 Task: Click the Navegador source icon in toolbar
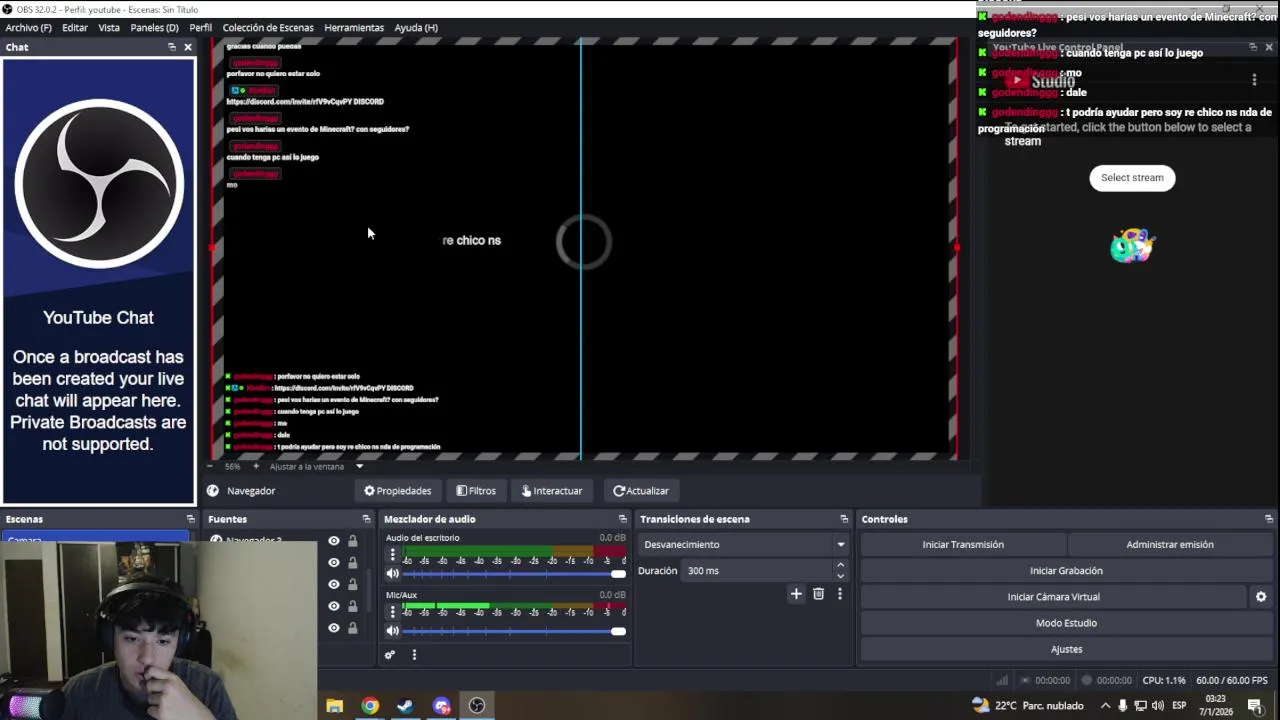tap(213, 491)
